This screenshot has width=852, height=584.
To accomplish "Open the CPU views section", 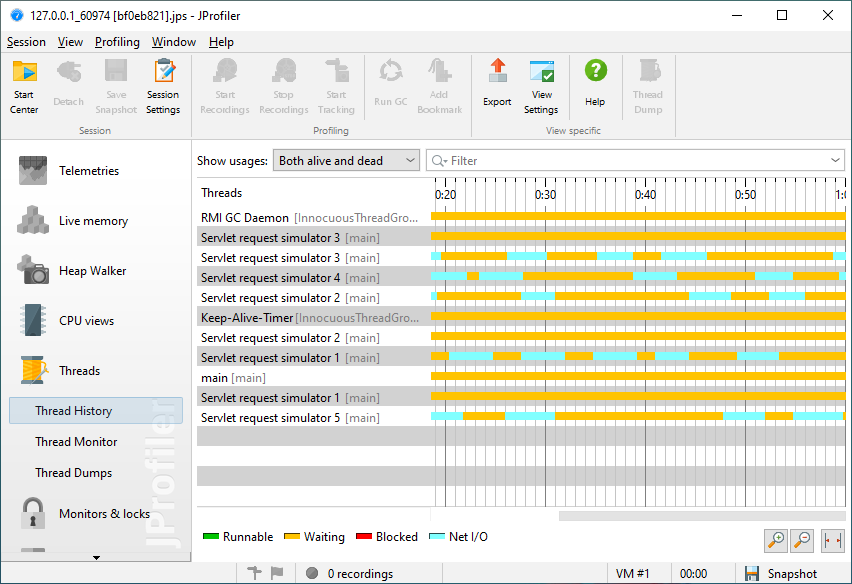I will tap(86, 321).
